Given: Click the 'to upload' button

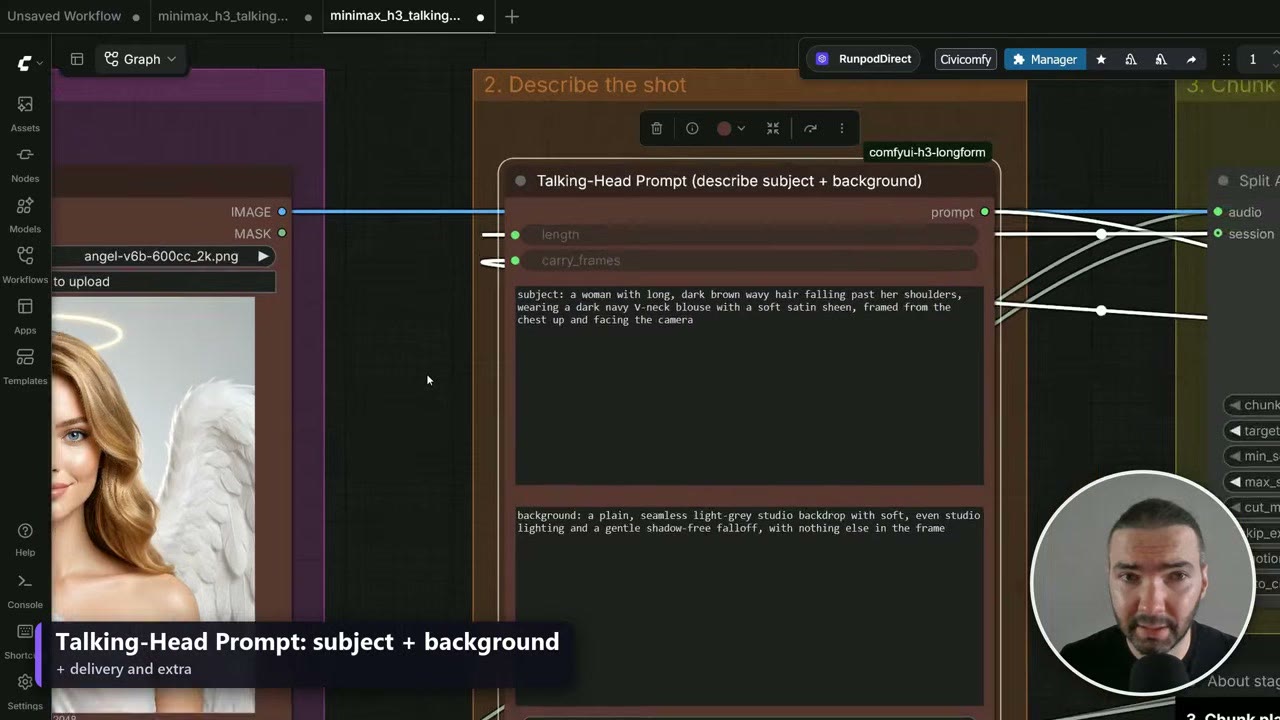Looking at the screenshot, I should (163, 281).
